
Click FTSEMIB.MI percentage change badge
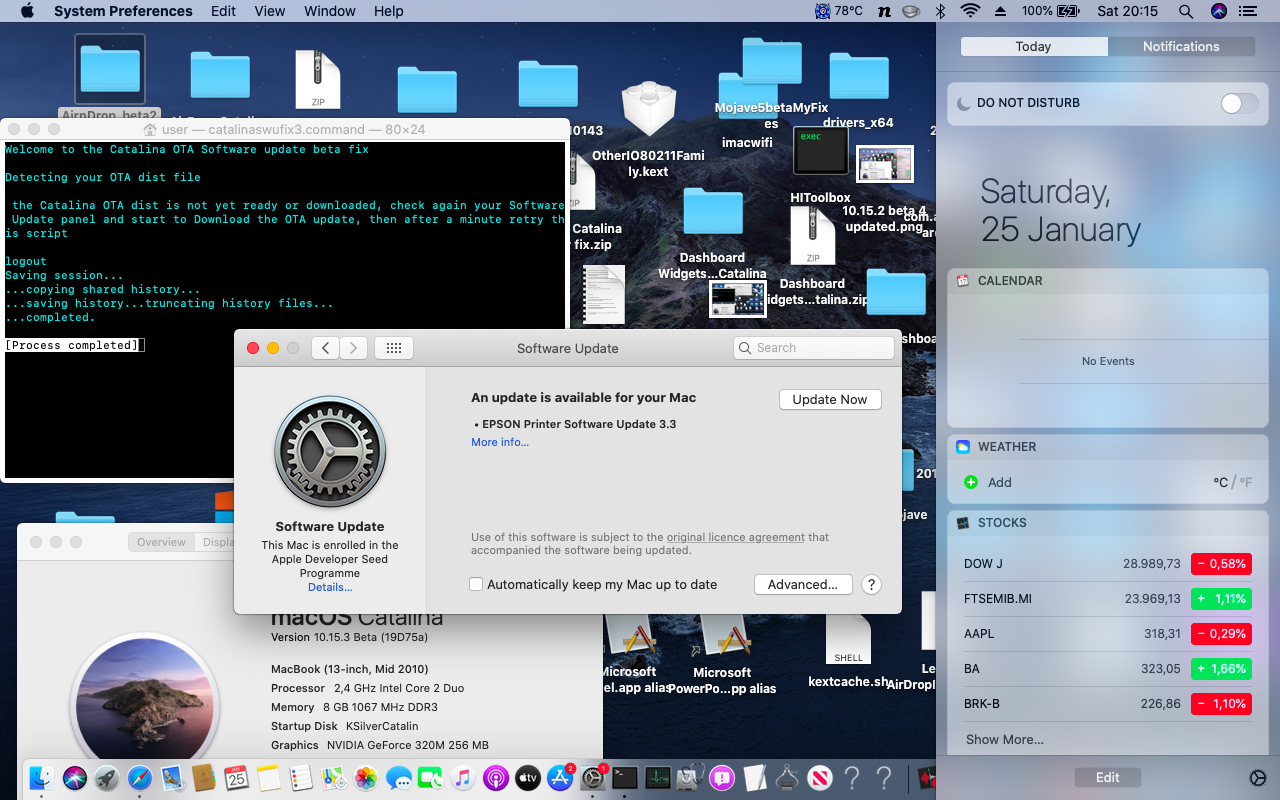coord(1221,599)
